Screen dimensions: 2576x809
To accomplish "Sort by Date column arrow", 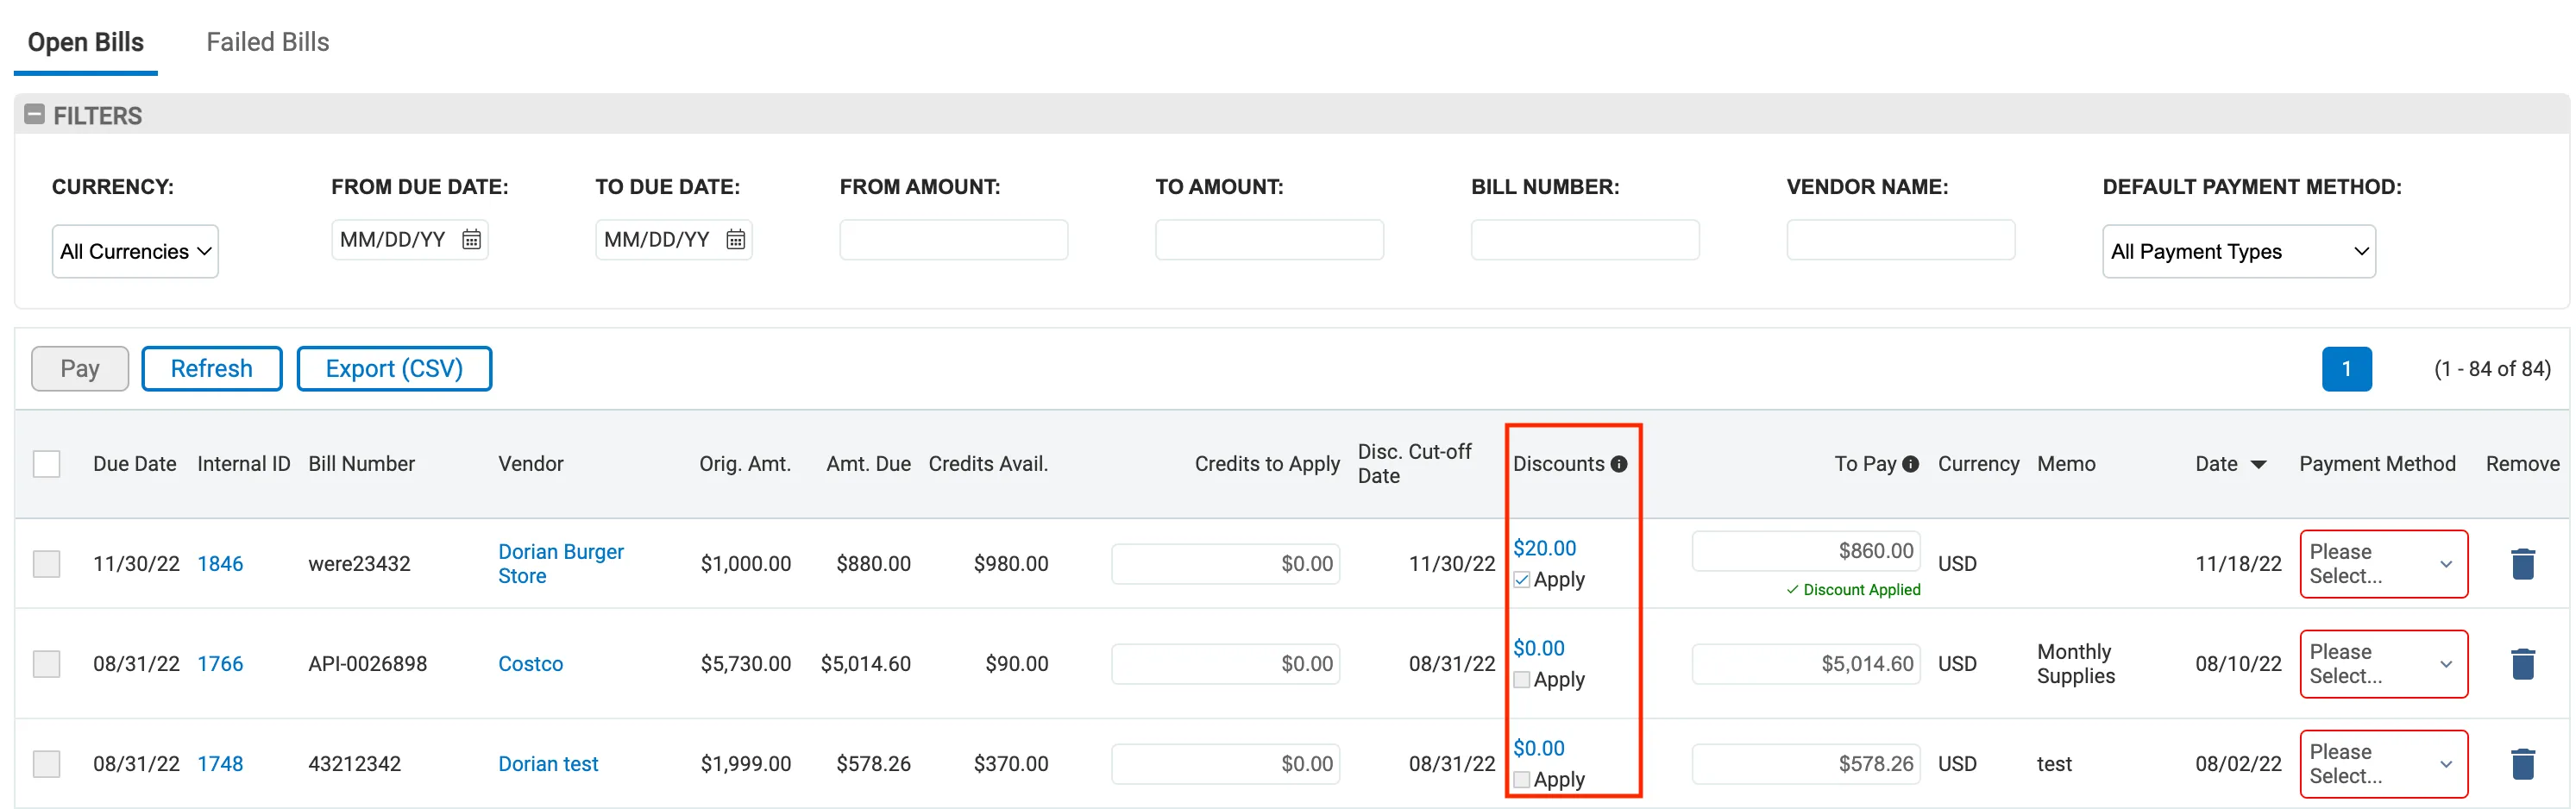I will [2258, 465].
